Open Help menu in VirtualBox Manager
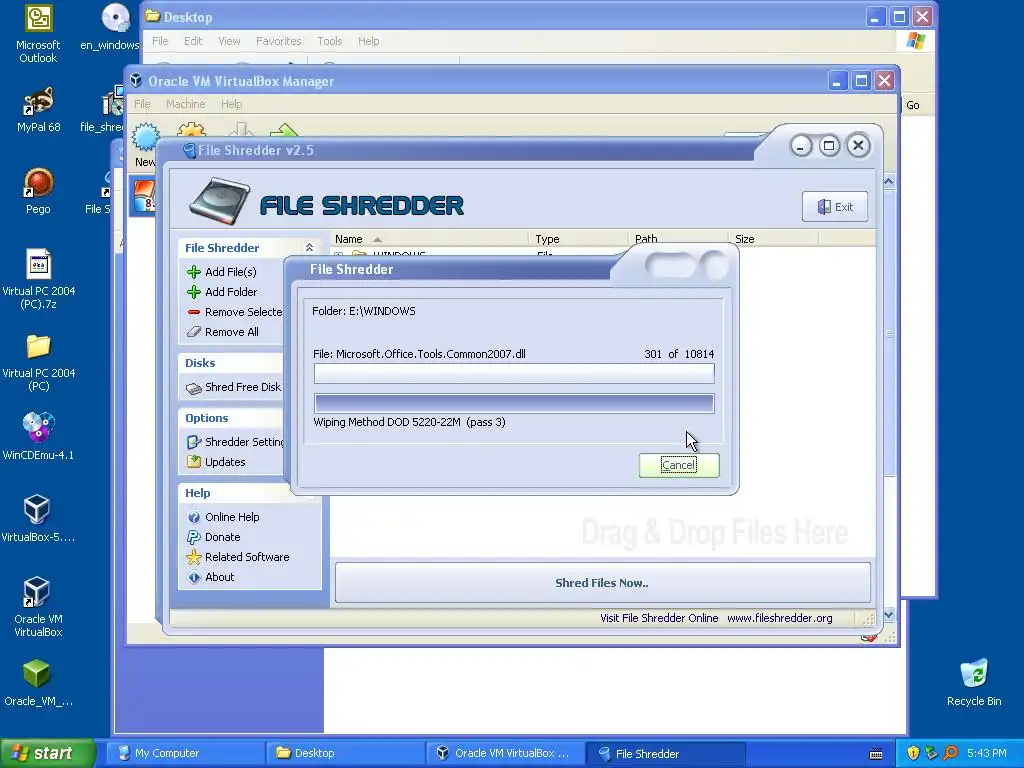This screenshot has width=1024, height=768. (x=231, y=104)
